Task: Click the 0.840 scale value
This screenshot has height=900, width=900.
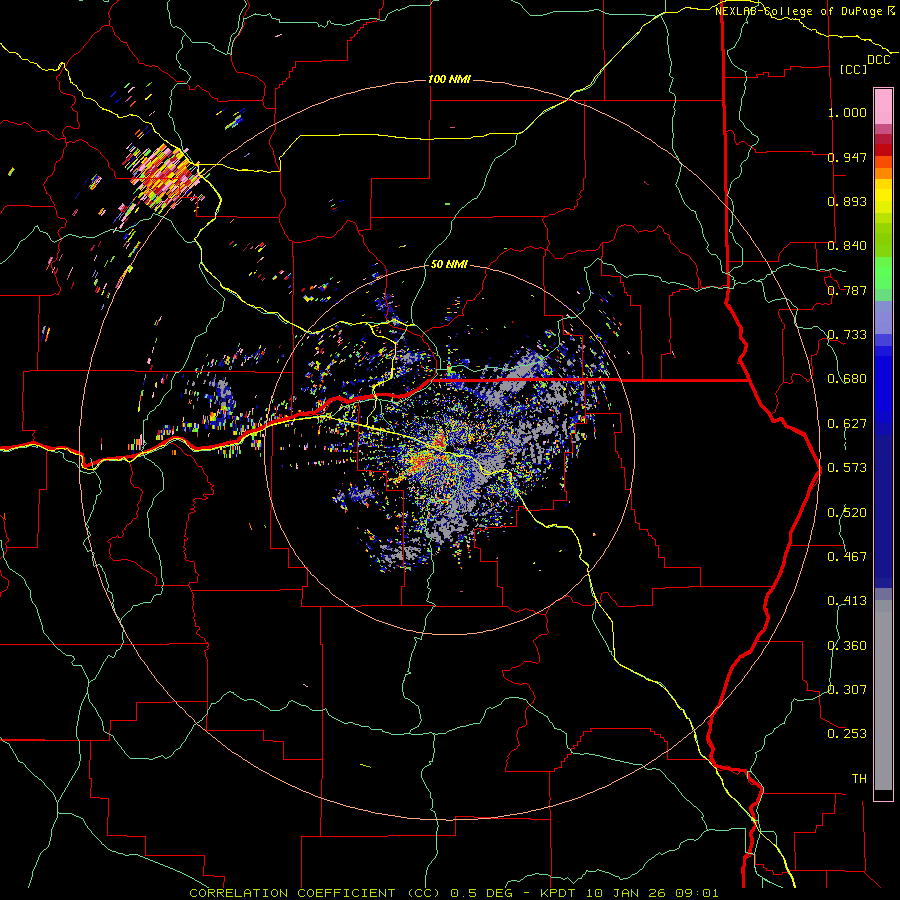Action: [847, 246]
